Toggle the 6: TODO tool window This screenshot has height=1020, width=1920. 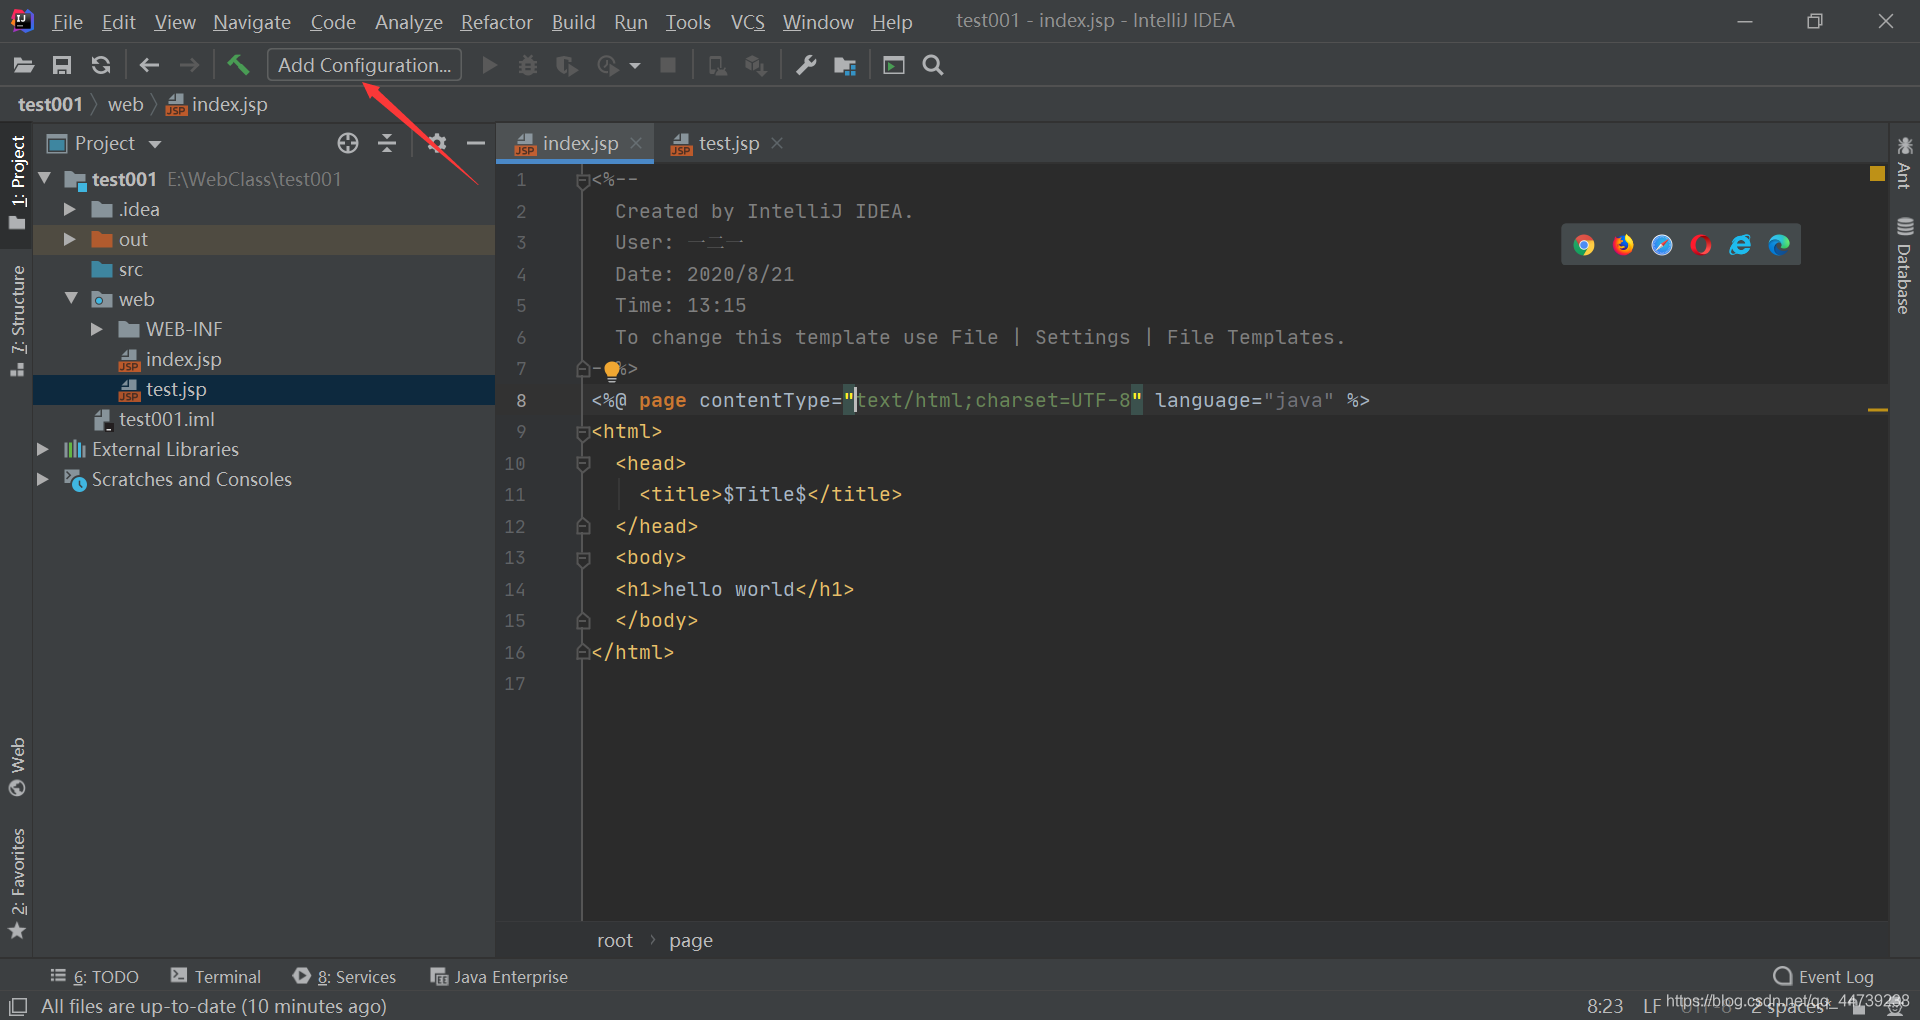click(x=95, y=977)
